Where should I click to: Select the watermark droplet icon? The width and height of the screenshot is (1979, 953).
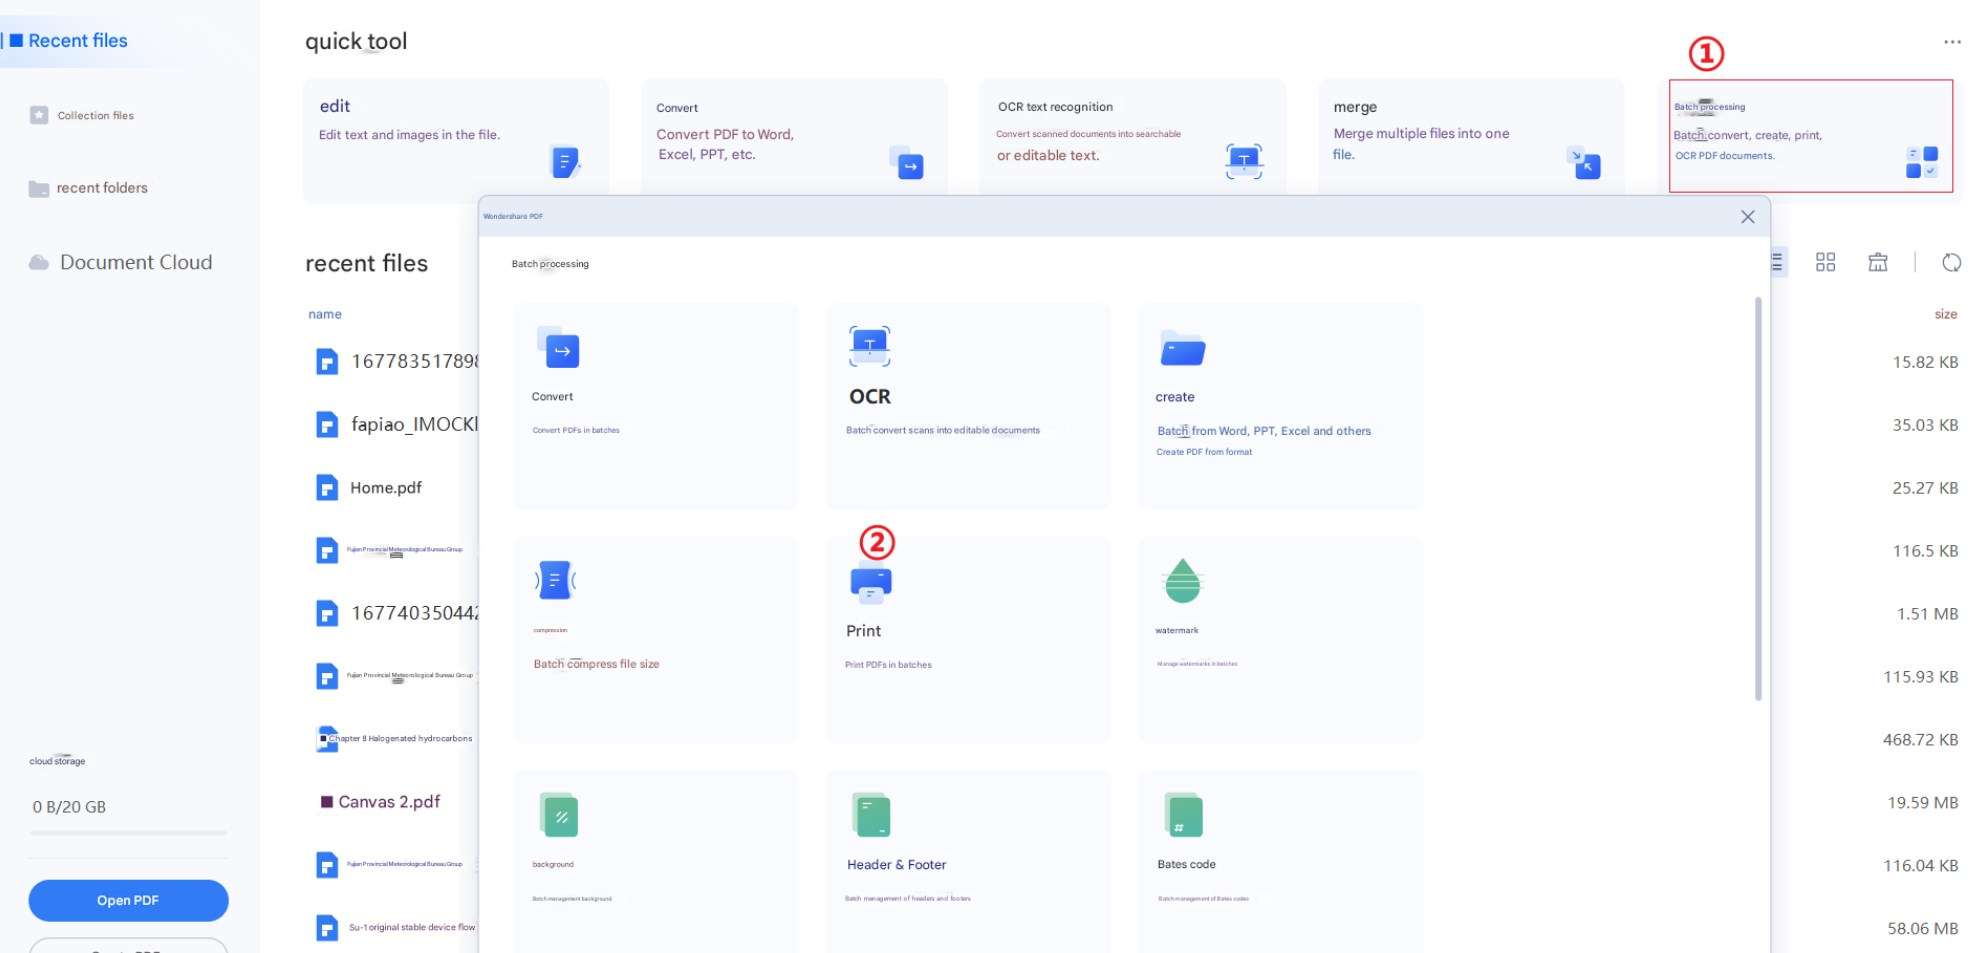[1182, 581]
